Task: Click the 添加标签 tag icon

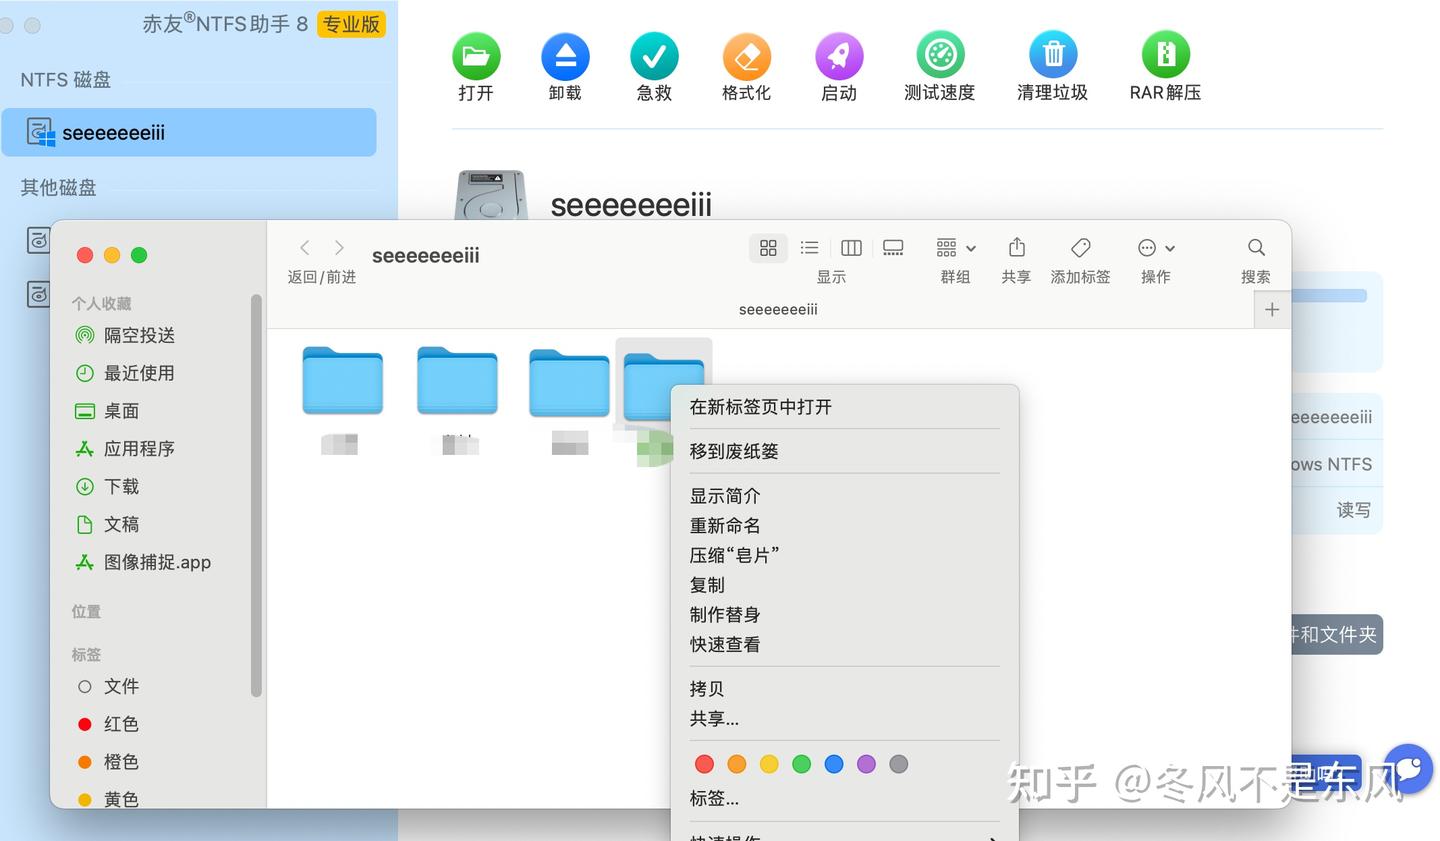Action: click(x=1081, y=247)
